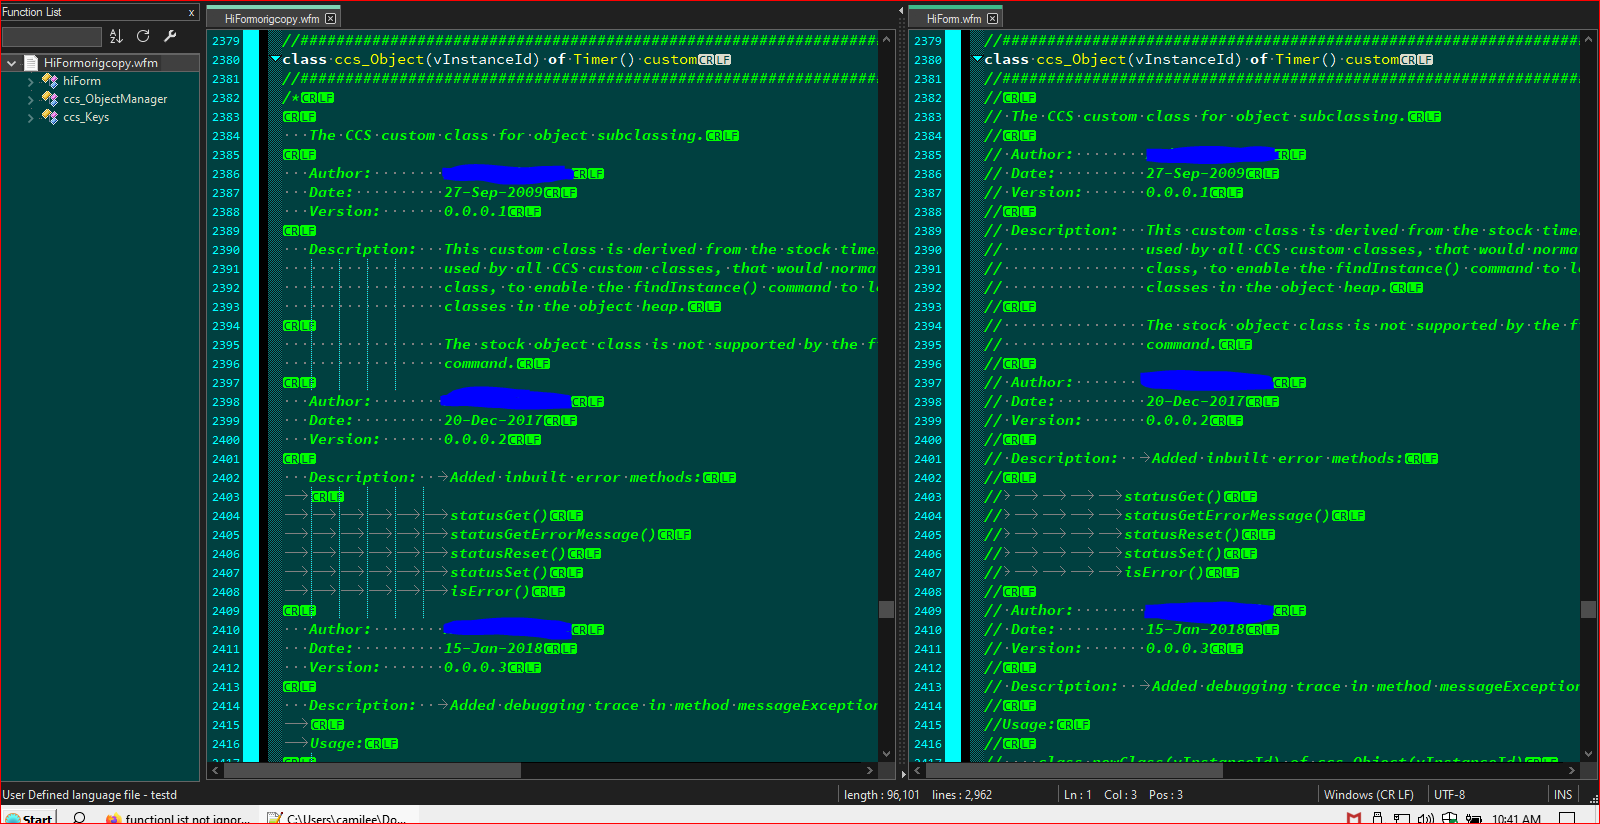Select the hiForm class icon
The height and width of the screenshot is (824, 1600).
tap(49, 81)
